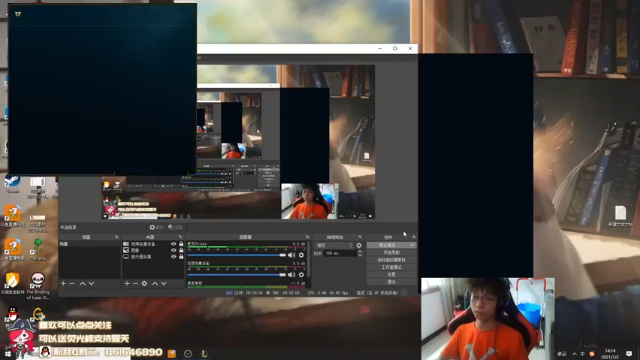Click start virtual camera button
The width and height of the screenshot is (640, 360).
point(391,260)
